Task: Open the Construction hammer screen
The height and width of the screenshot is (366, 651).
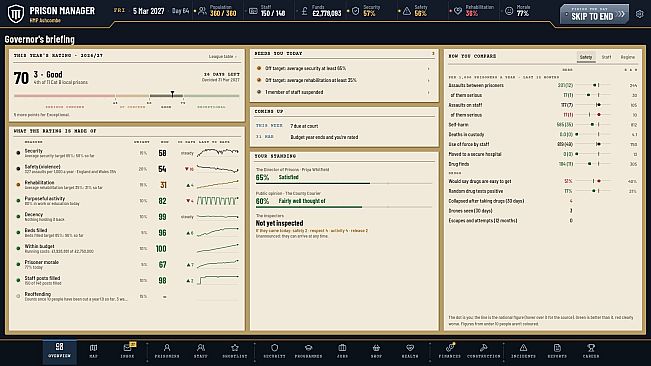Action: (484, 351)
